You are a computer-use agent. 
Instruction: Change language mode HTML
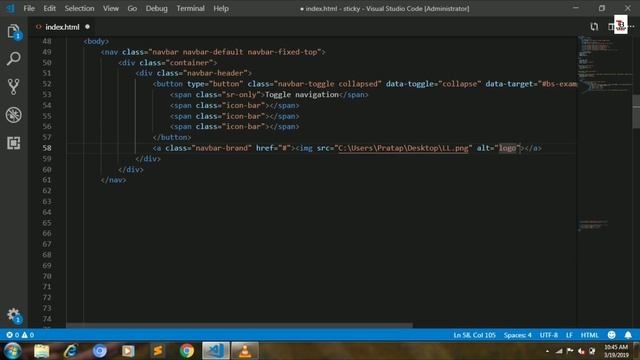pyautogui.click(x=589, y=335)
